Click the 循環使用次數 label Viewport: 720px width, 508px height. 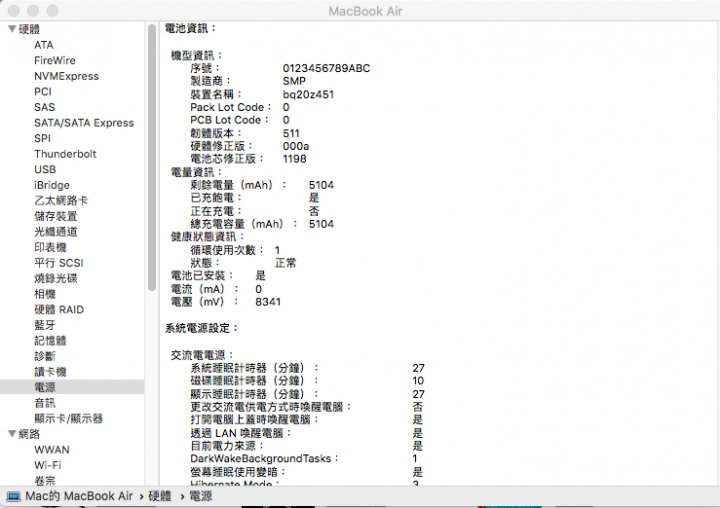point(227,250)
